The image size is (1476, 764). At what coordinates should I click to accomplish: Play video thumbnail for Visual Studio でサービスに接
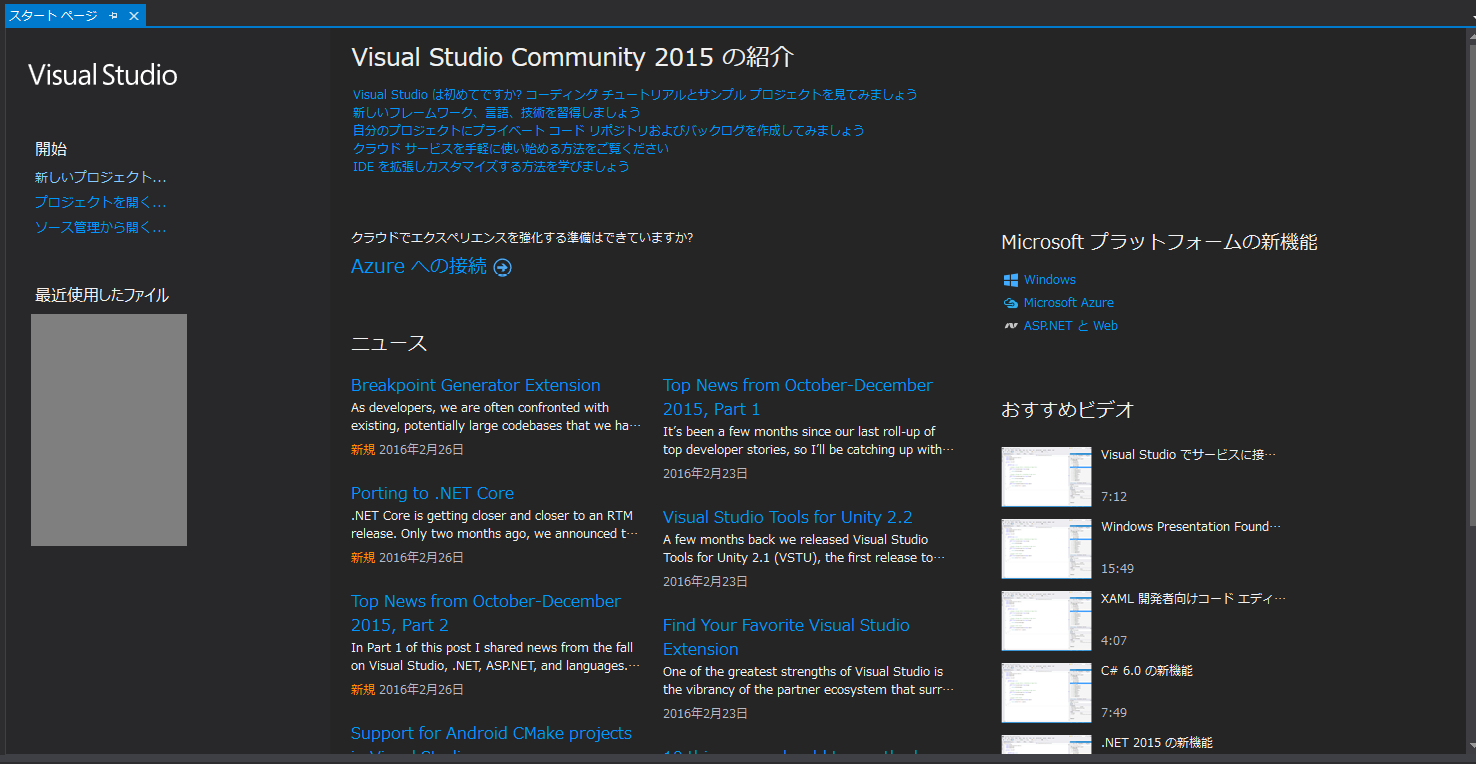1046,477
